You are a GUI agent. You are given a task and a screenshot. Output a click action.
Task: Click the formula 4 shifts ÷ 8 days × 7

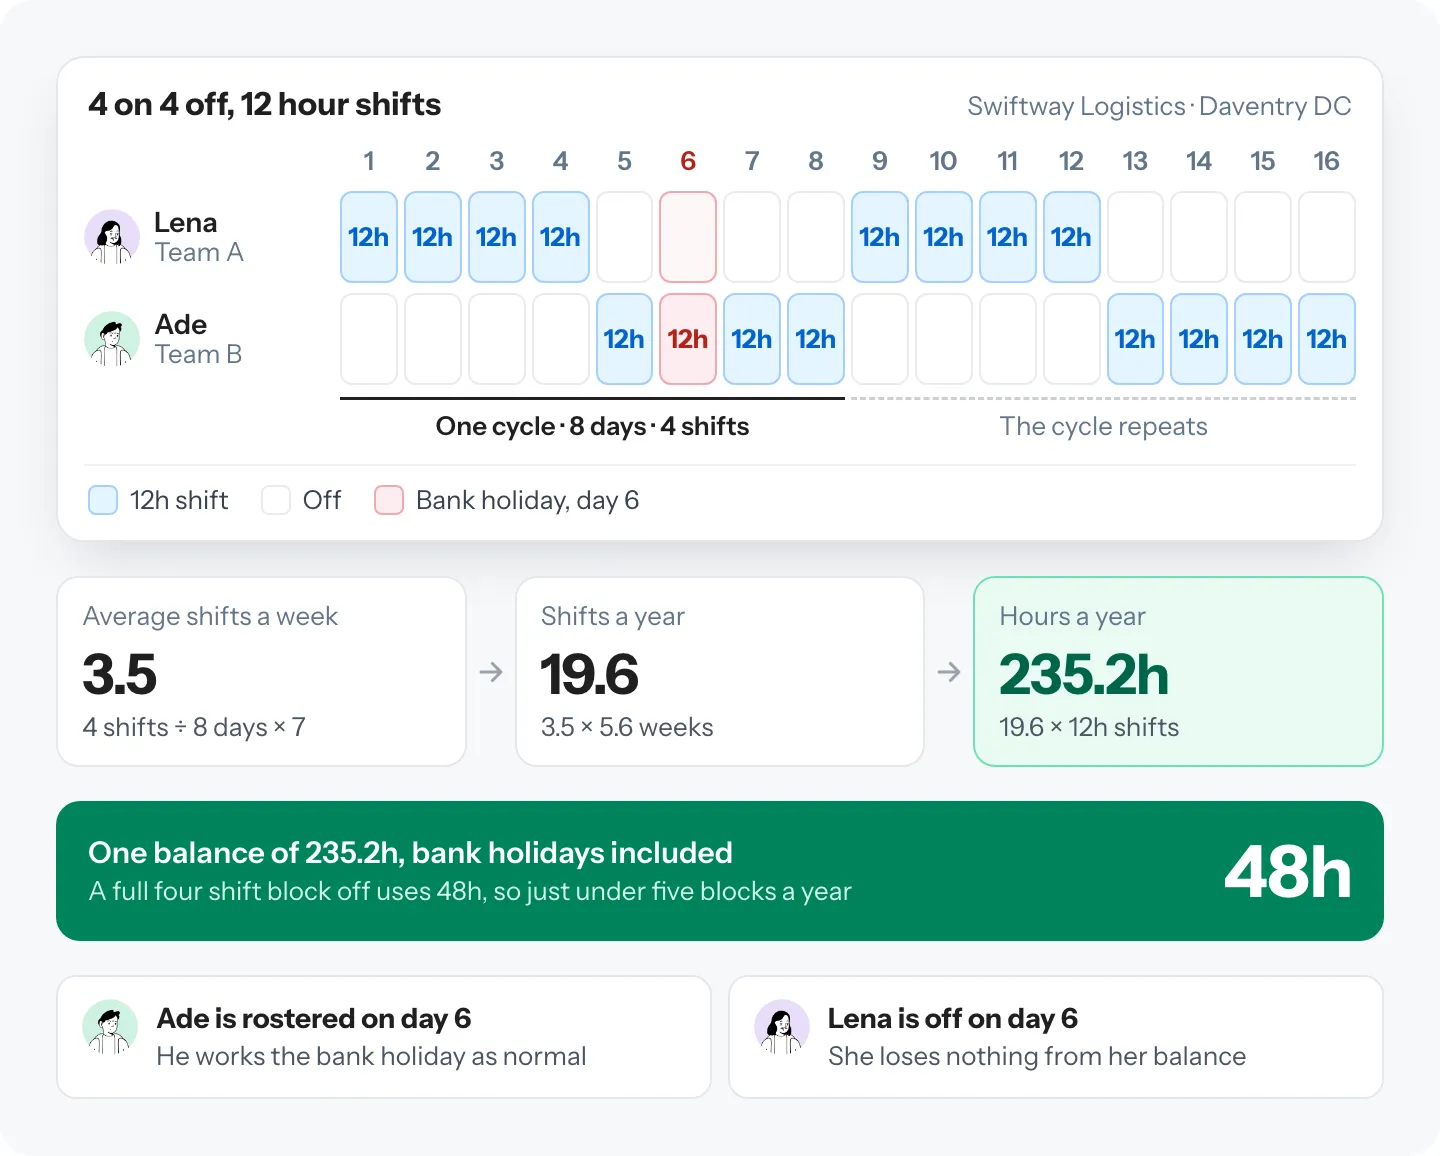pyautogui.click(x=194, y=727)
